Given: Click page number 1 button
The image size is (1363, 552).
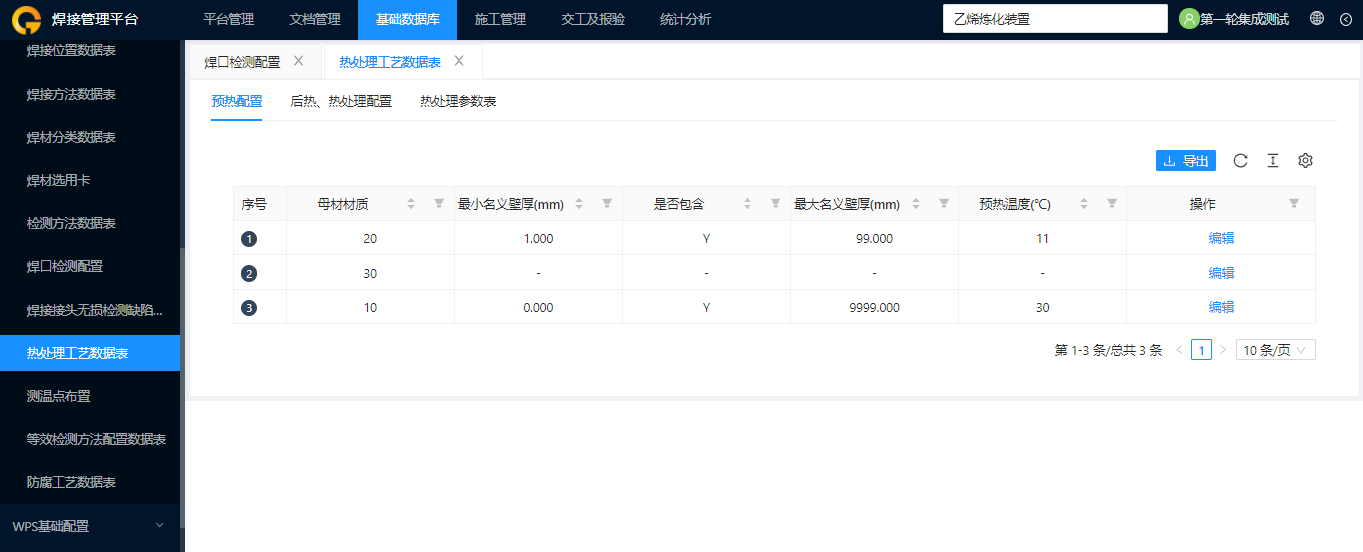Looking at the screenshot, I should click(x=1201, y=350).
